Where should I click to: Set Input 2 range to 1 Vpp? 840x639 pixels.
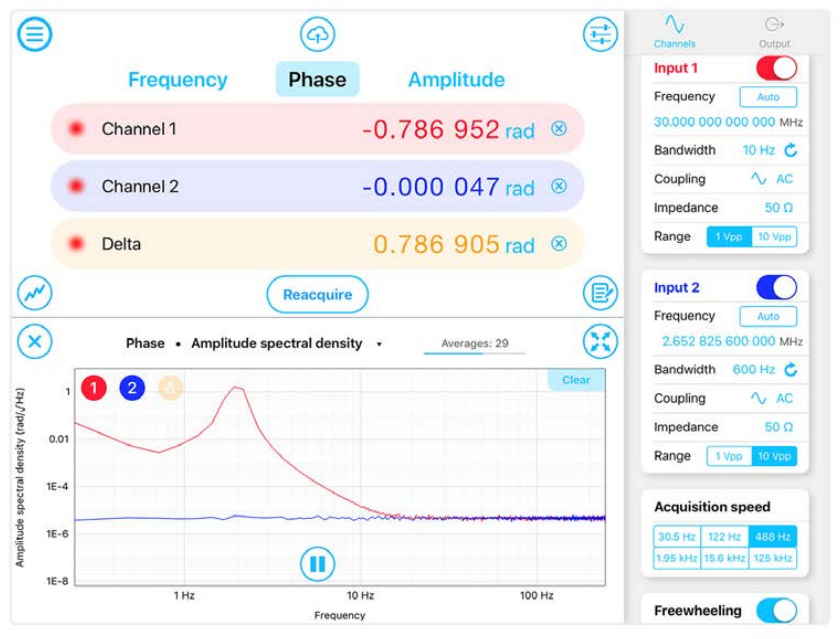729,456
